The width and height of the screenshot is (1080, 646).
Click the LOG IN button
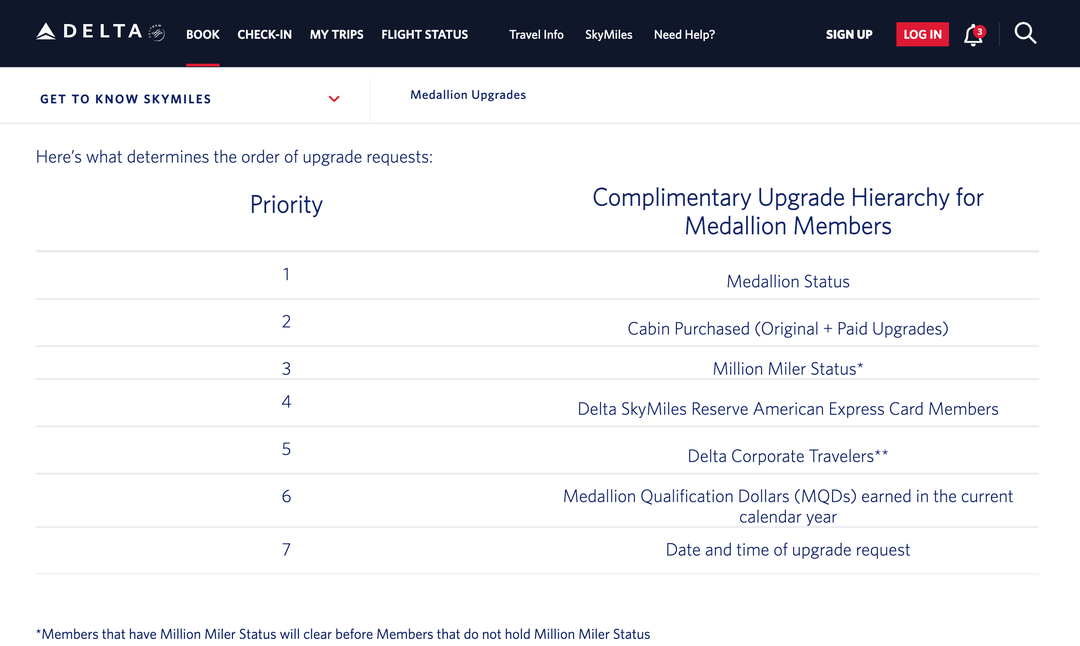922,33
